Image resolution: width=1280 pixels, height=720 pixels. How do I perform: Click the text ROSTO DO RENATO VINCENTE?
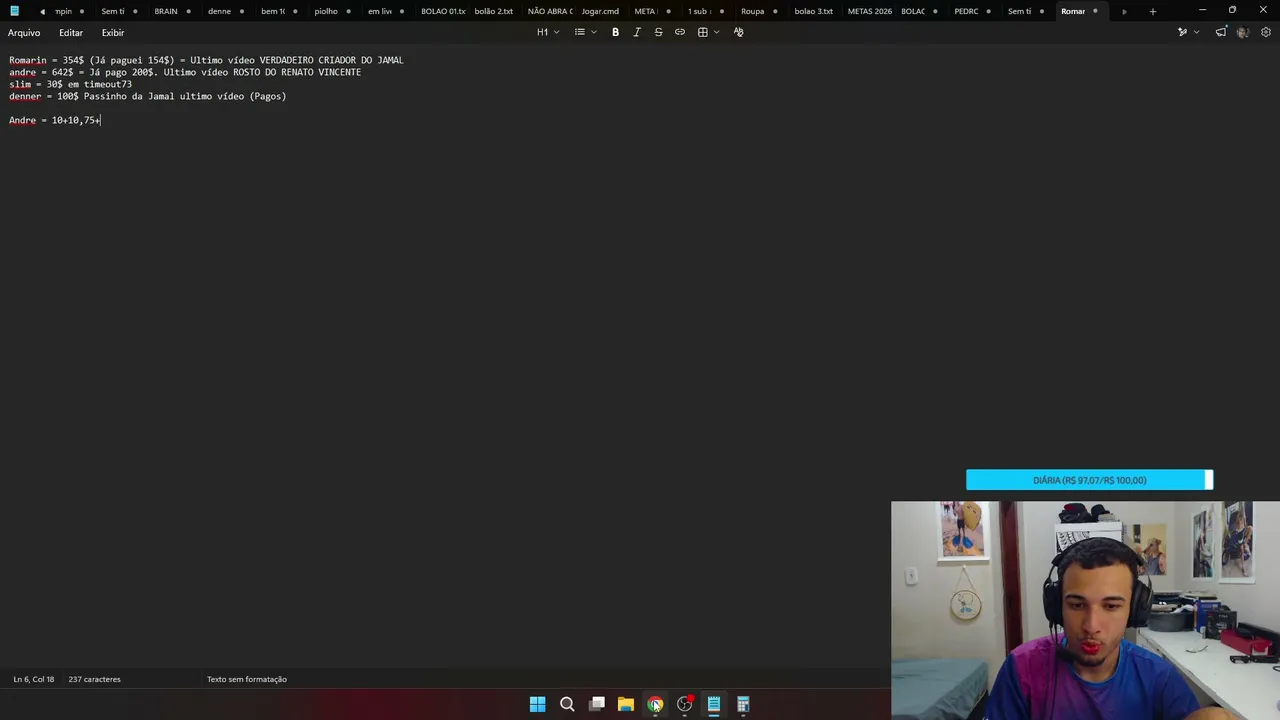click(297, 72)
